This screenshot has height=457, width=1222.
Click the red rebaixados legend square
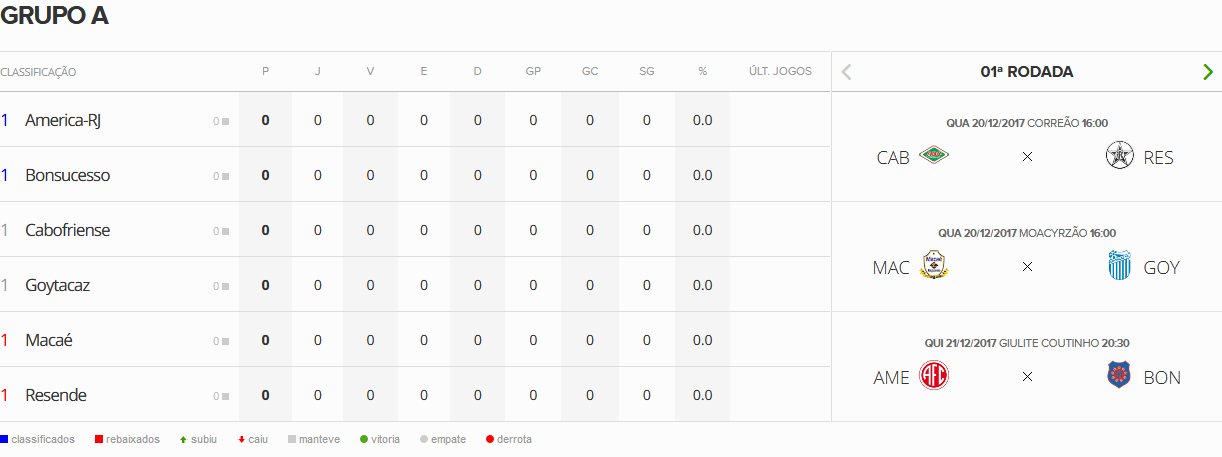[x=99, y=439]
